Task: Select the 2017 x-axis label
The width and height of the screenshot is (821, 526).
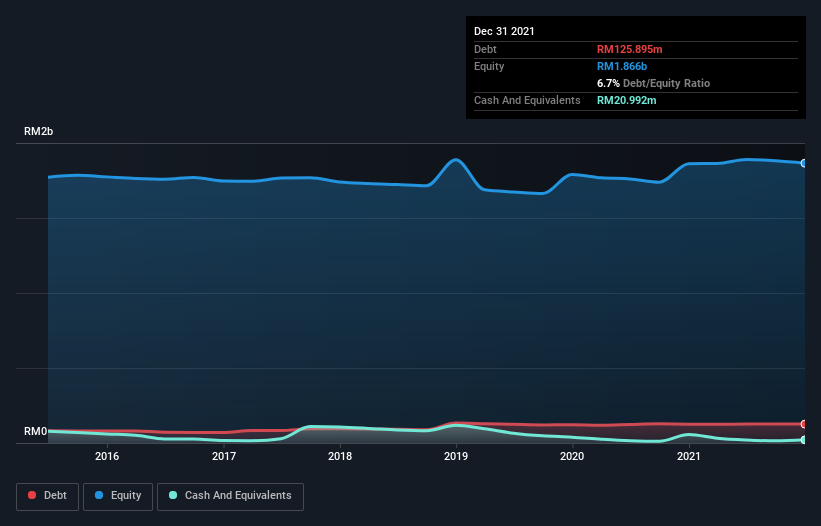Action: click(x=224, y=456)
